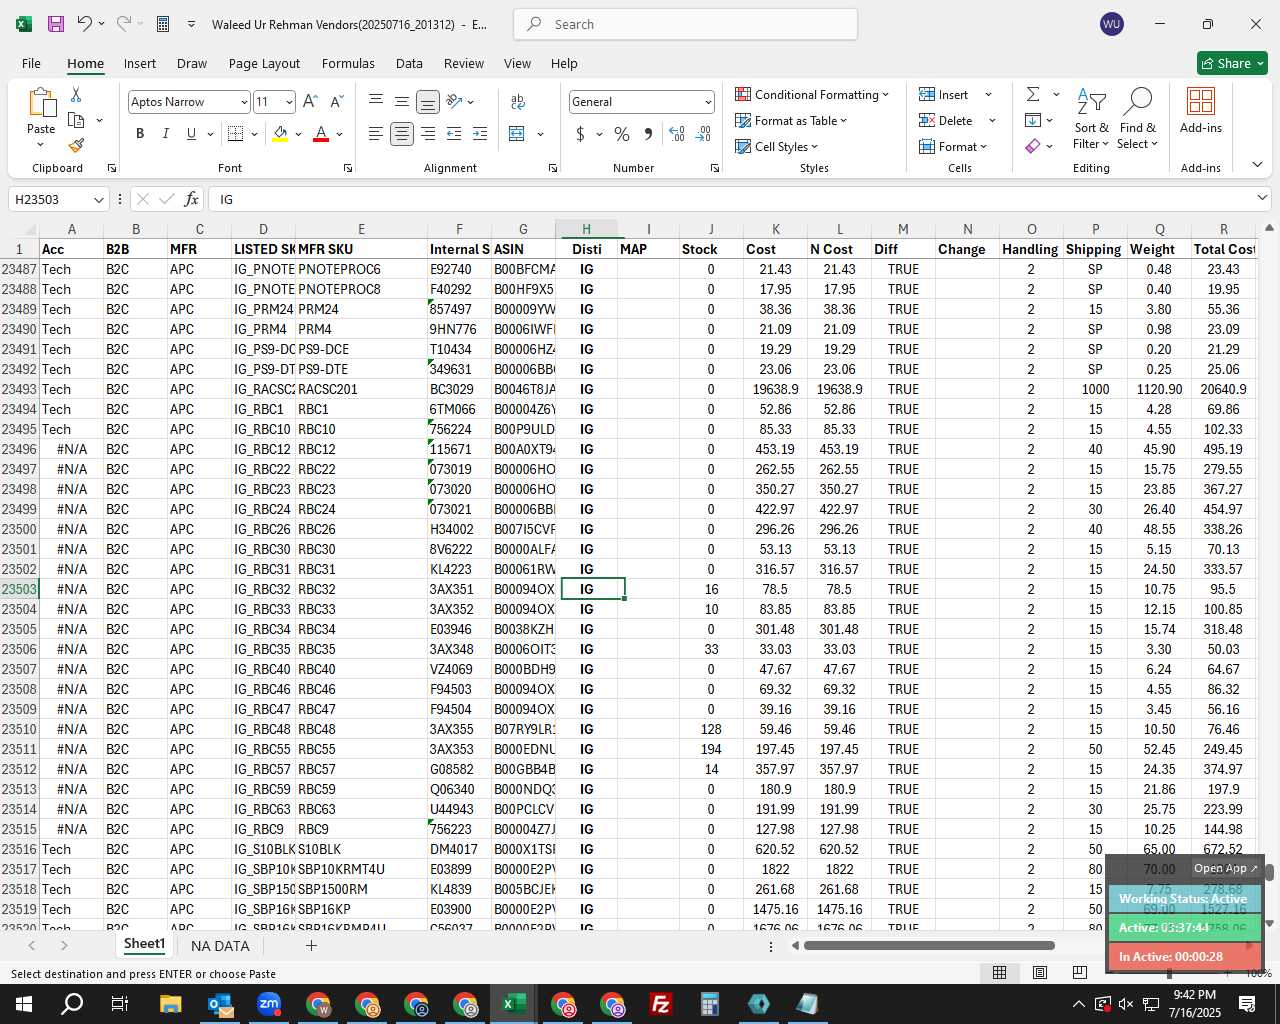Image resolution: width=1280 pixels, height=1024 pixels.
Task: Open Find & Select tools
Action: 1138,118
